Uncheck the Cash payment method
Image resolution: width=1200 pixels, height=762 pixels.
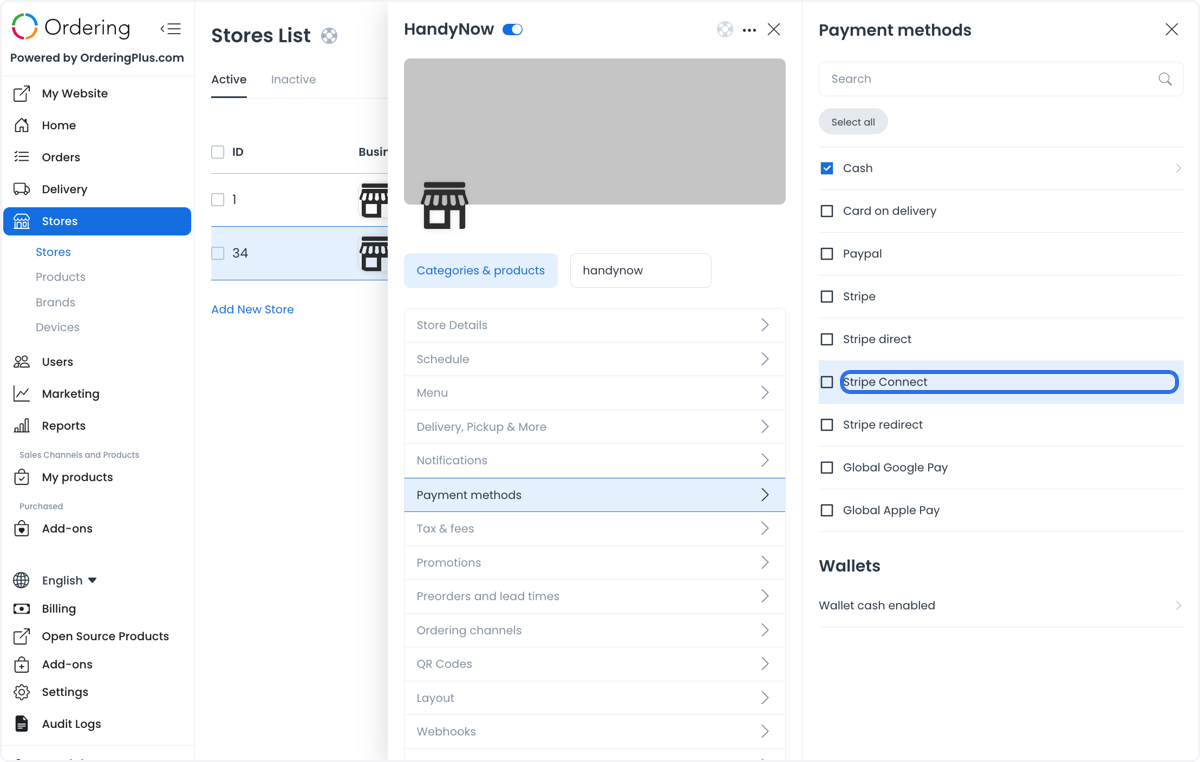point(827,168)
